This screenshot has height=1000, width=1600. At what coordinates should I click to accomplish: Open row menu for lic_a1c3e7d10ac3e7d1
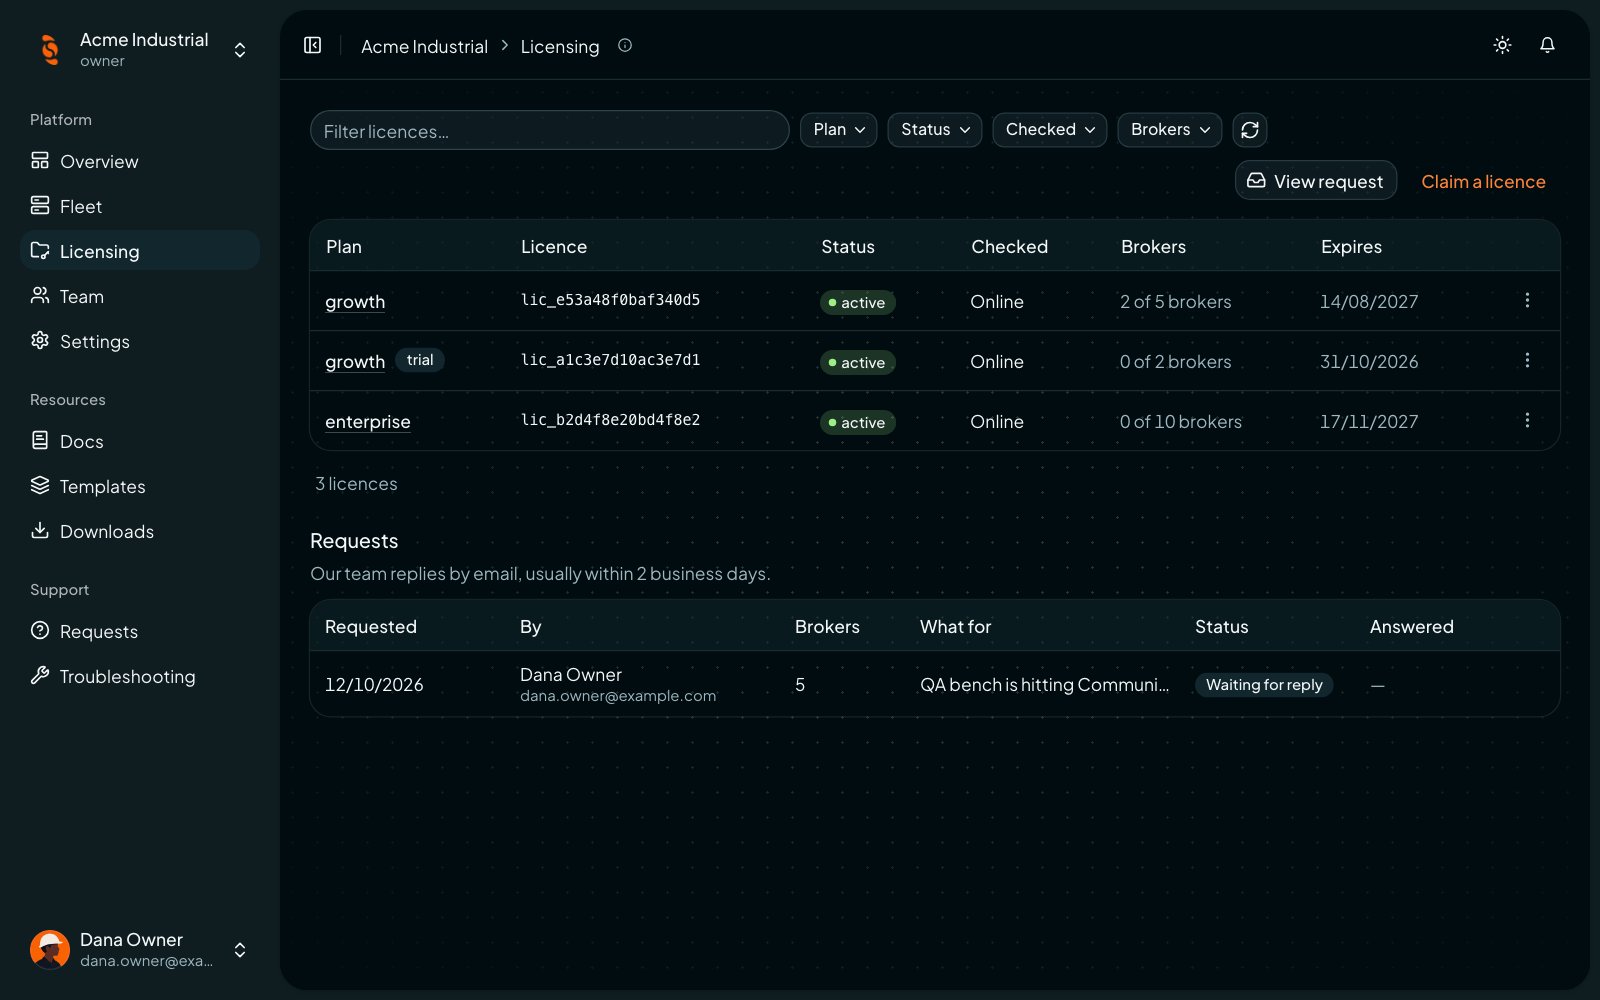pos(1527,360)
